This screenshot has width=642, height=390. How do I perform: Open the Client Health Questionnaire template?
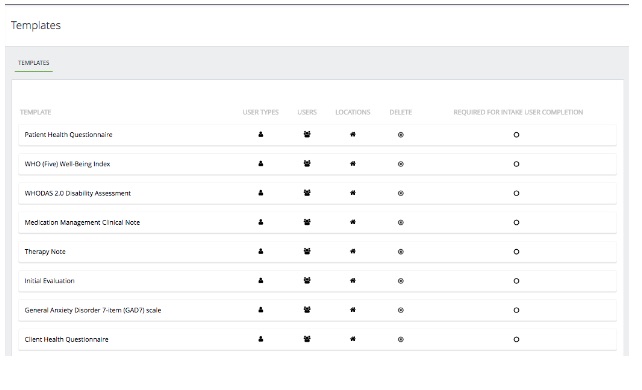pos(66,339)
